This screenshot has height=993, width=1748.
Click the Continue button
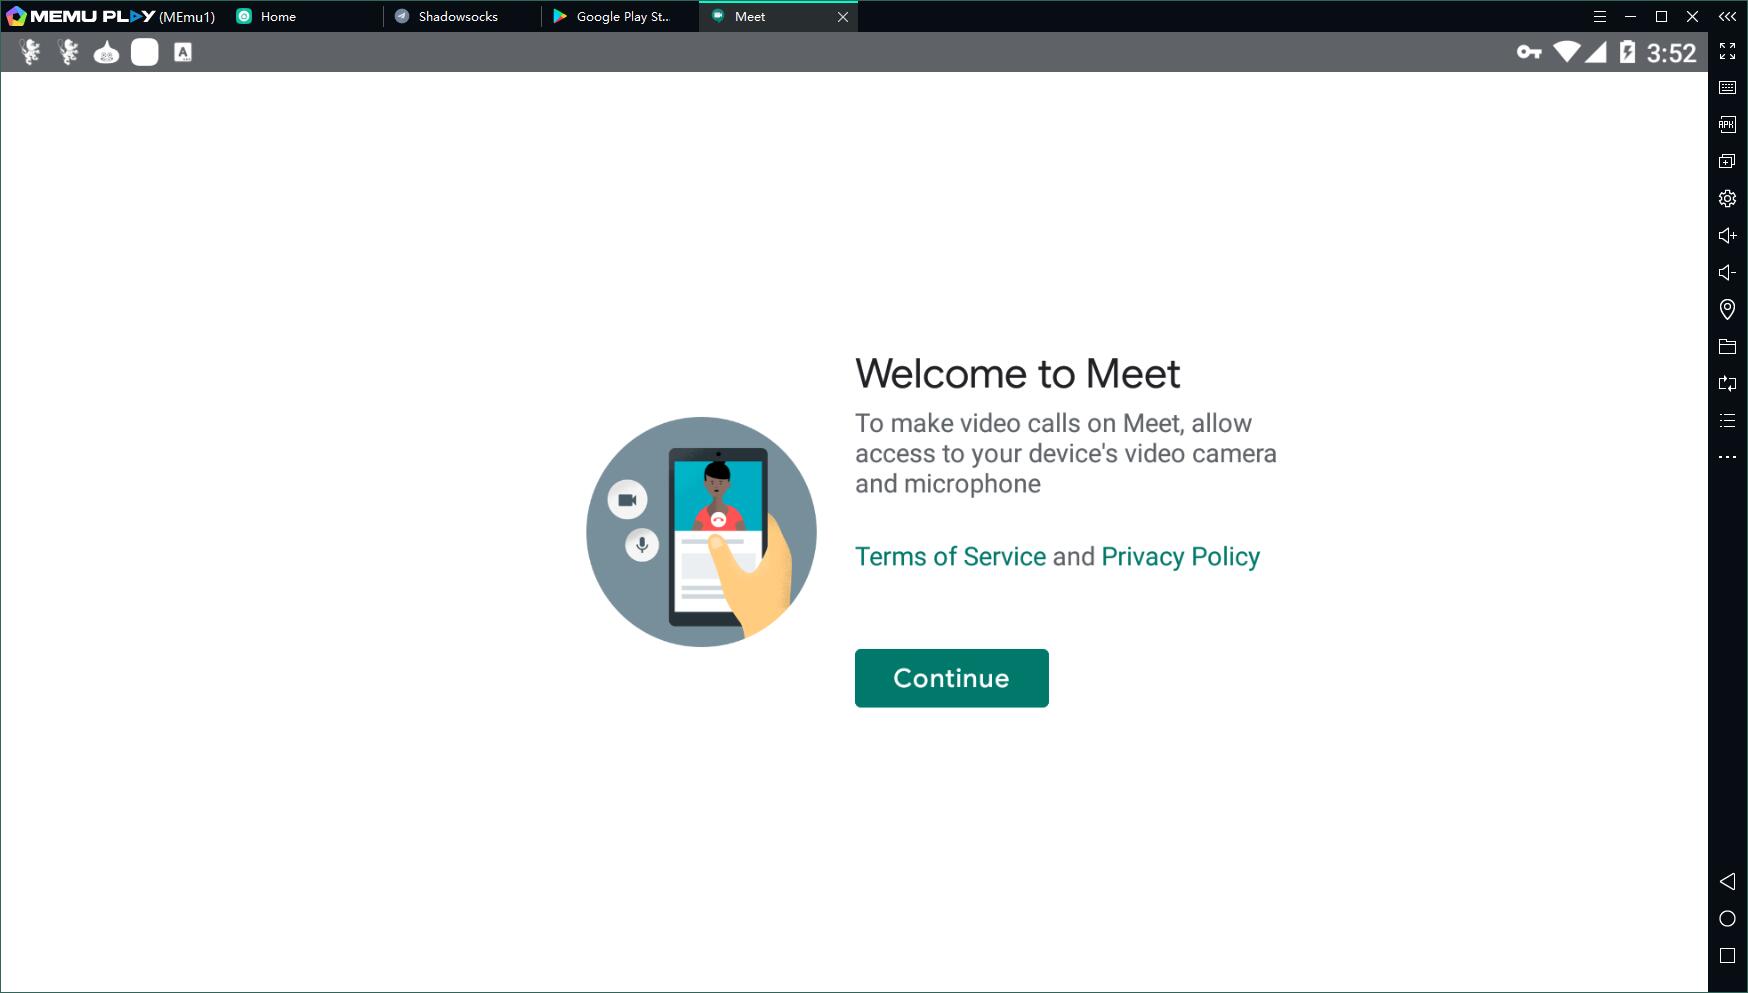pos(951,678)
